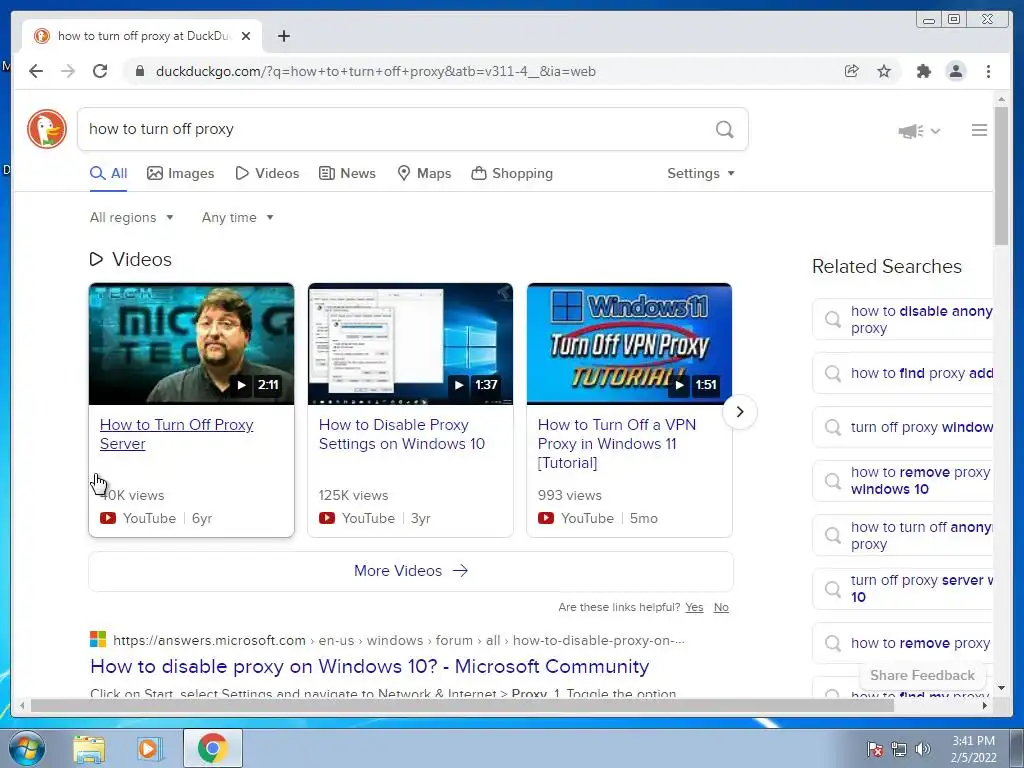Switch to the Images tab
Image resolution: width=1024 pixels, height=768 pixels.
tap(181, 173)
